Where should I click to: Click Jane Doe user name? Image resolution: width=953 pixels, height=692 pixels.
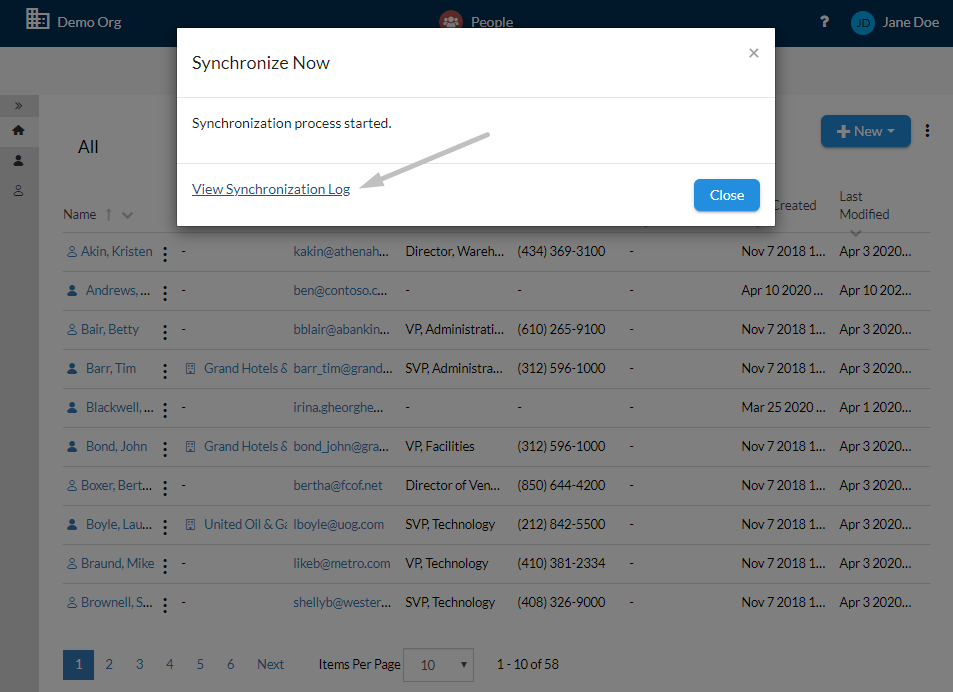910,22
